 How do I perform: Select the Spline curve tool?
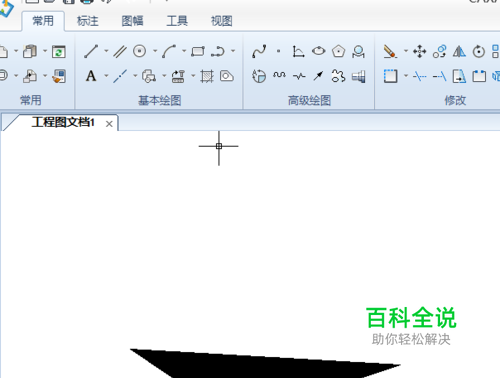coord(259,51)
